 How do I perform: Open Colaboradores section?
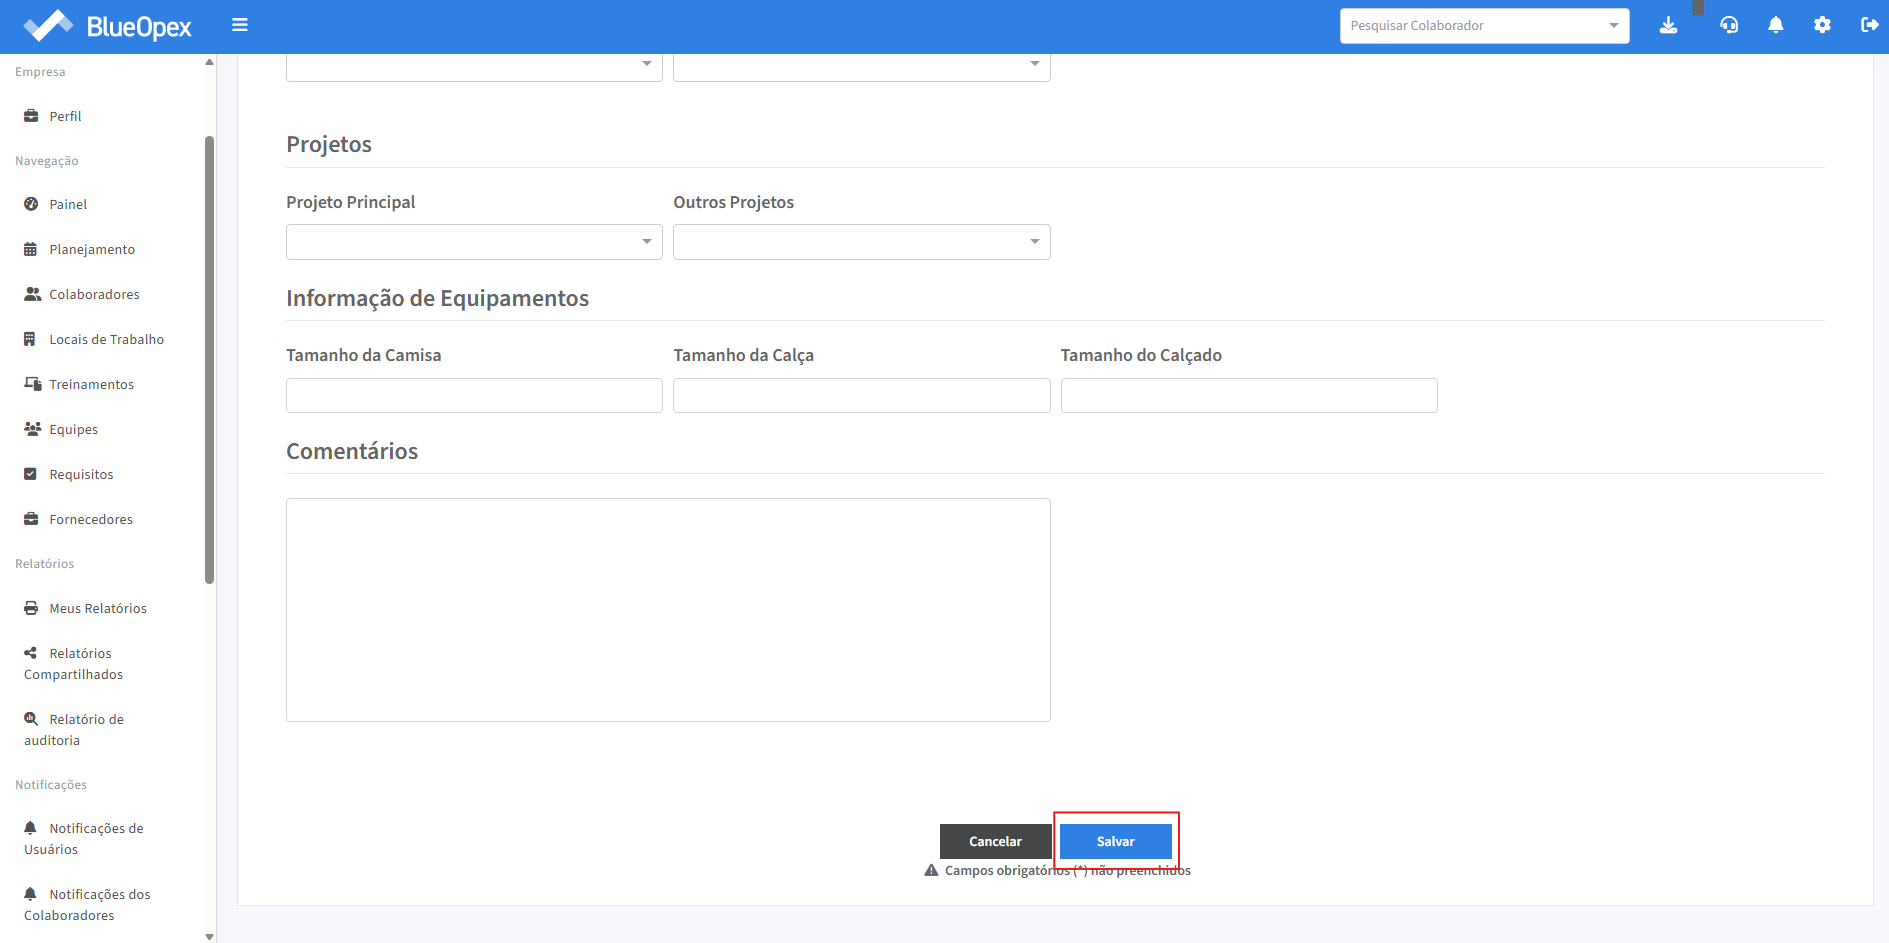(94, 294)
